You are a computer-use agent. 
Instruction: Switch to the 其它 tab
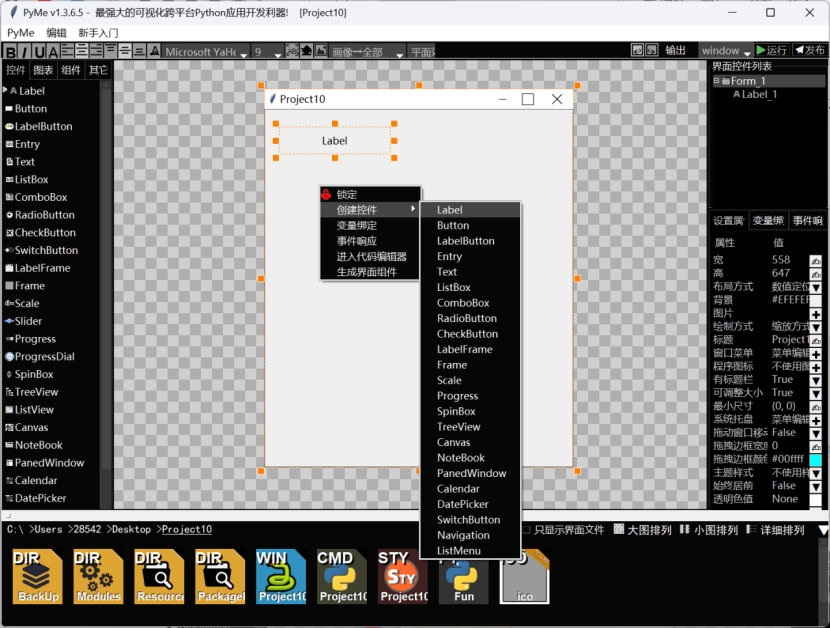coord(98,70)
